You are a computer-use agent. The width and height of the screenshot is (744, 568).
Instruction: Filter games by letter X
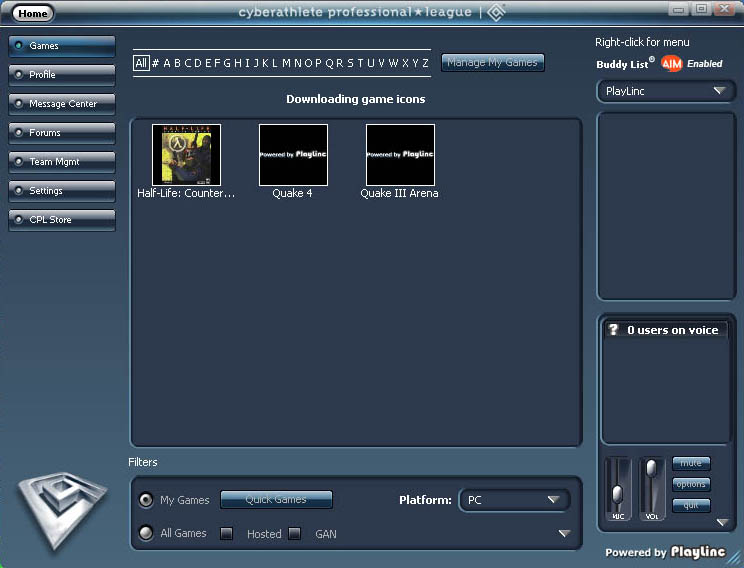pos(405,63)
